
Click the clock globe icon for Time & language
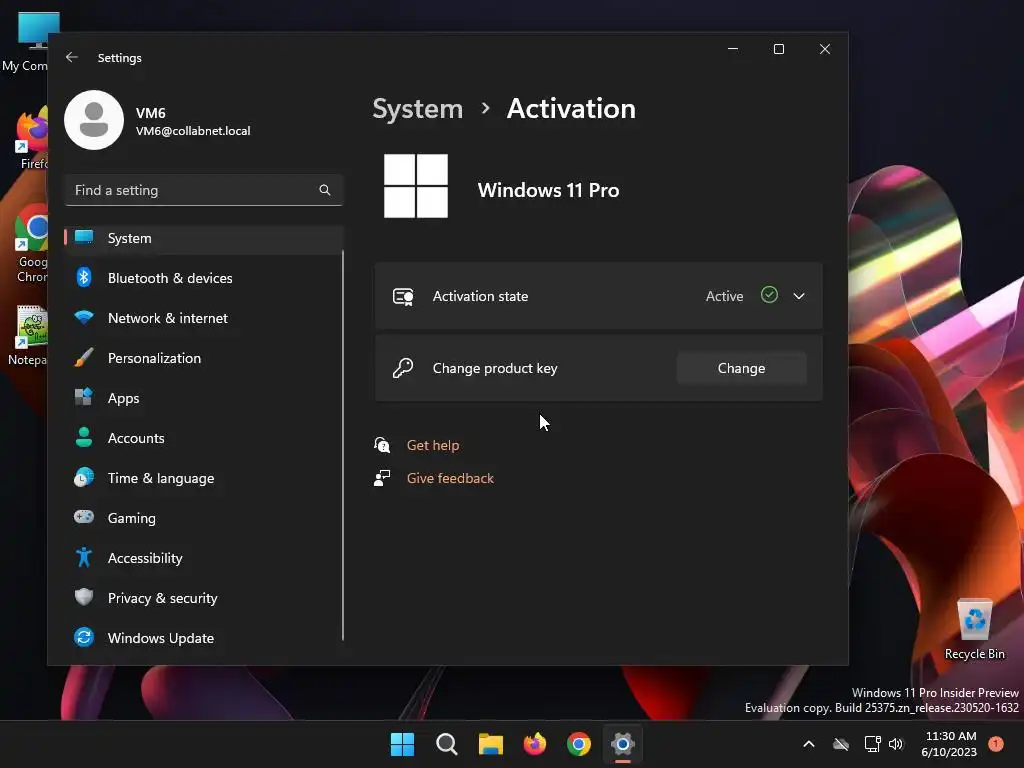(x=84, y=477)
